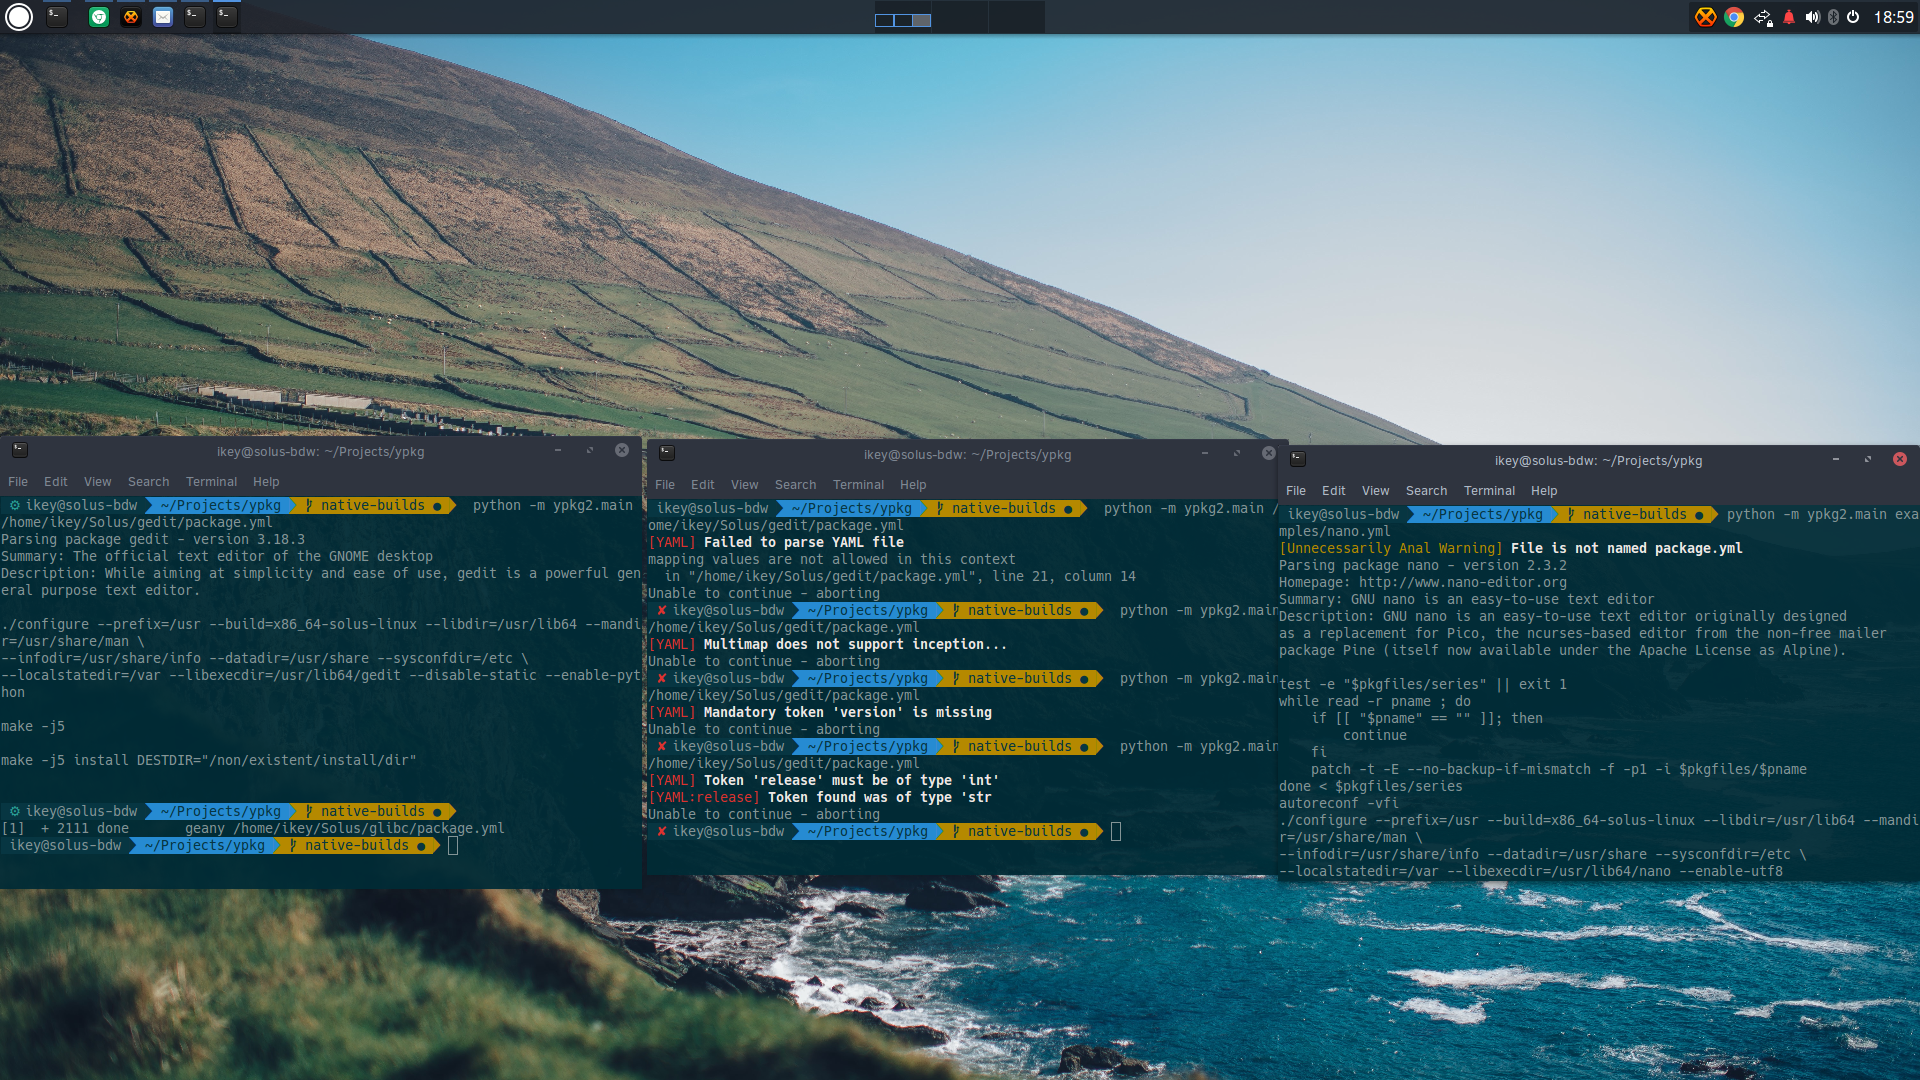This screenshot has height=1080, width=1920.
Task: Click the volume speaker tray icon
Action: coord(1812,17)
